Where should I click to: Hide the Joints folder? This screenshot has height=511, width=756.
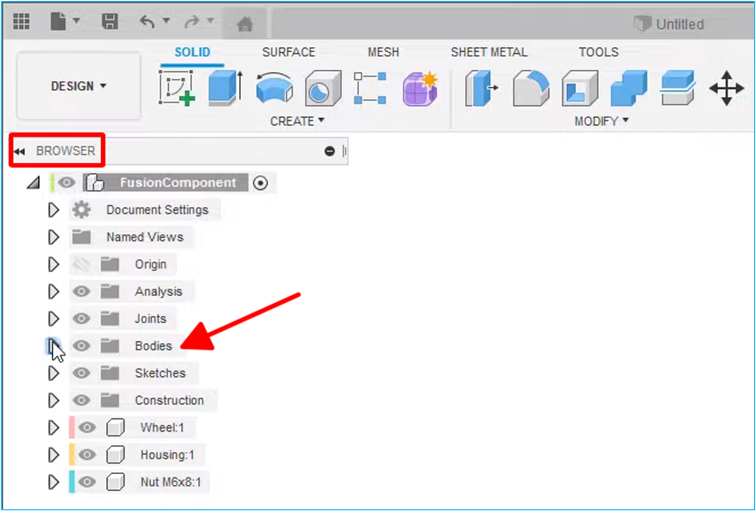point(81,319)
